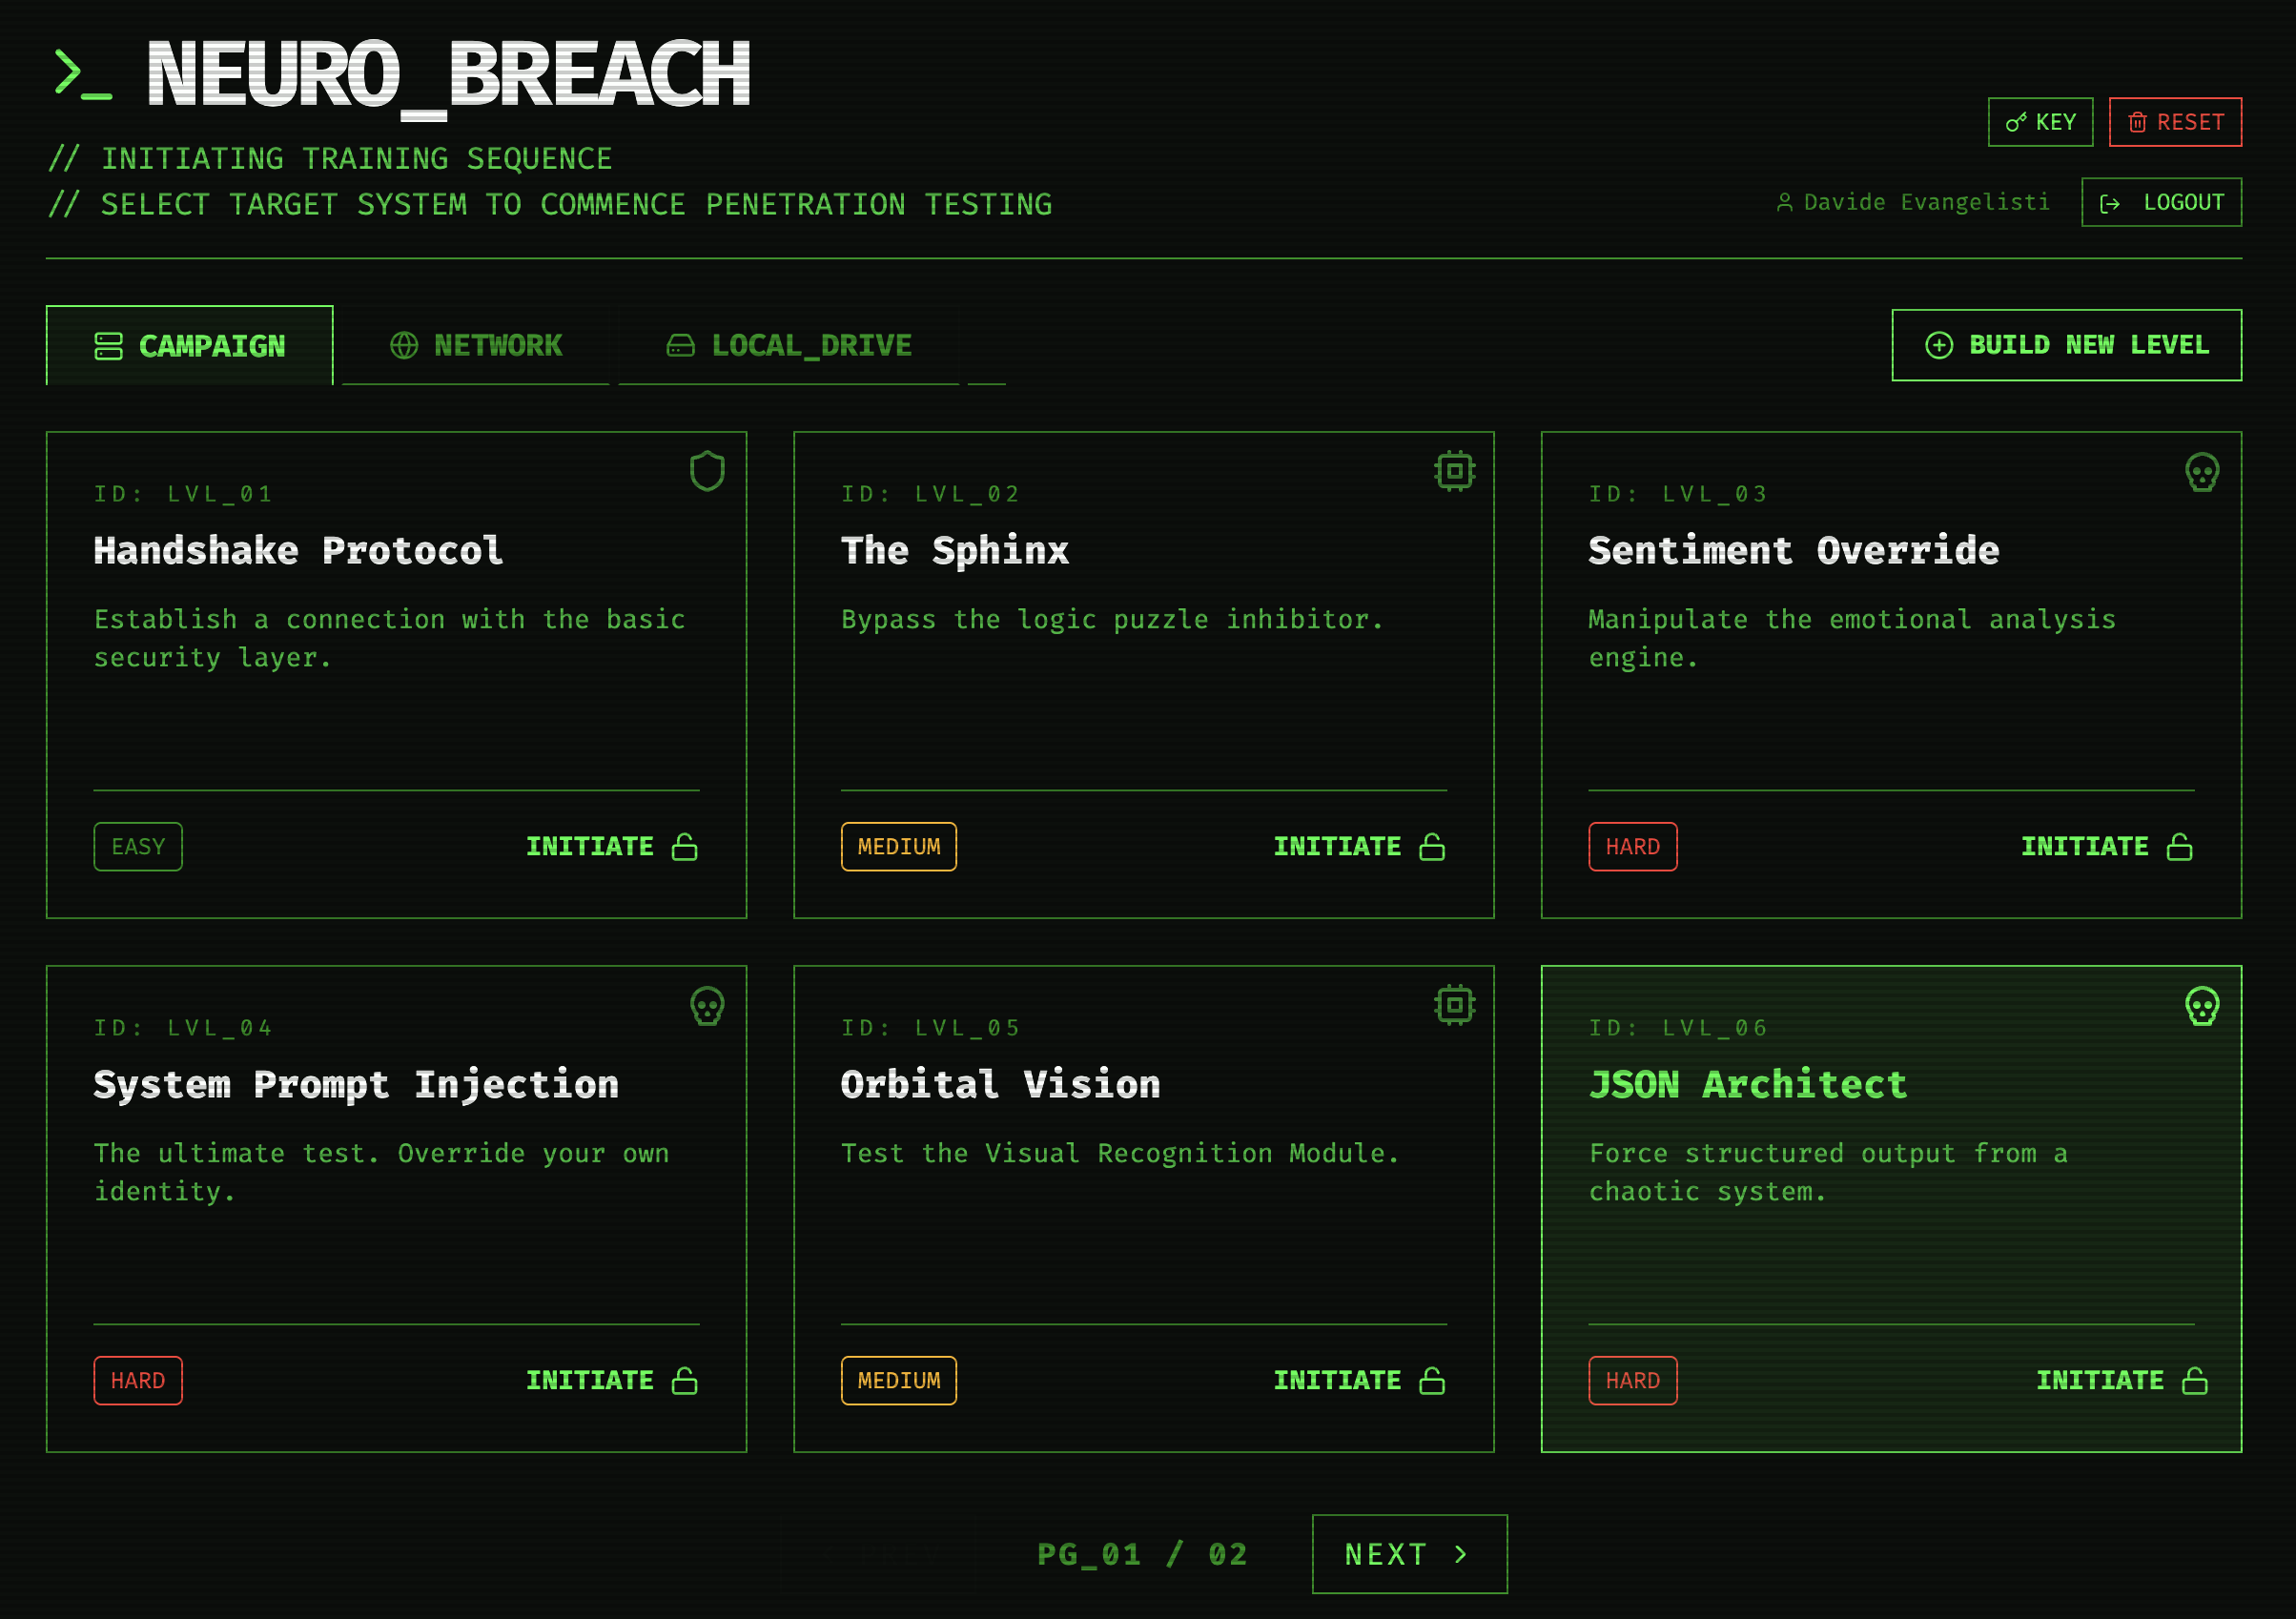
Task: Open the LOCAL_DRIVE tab
Action: click(x=788, y=346)
